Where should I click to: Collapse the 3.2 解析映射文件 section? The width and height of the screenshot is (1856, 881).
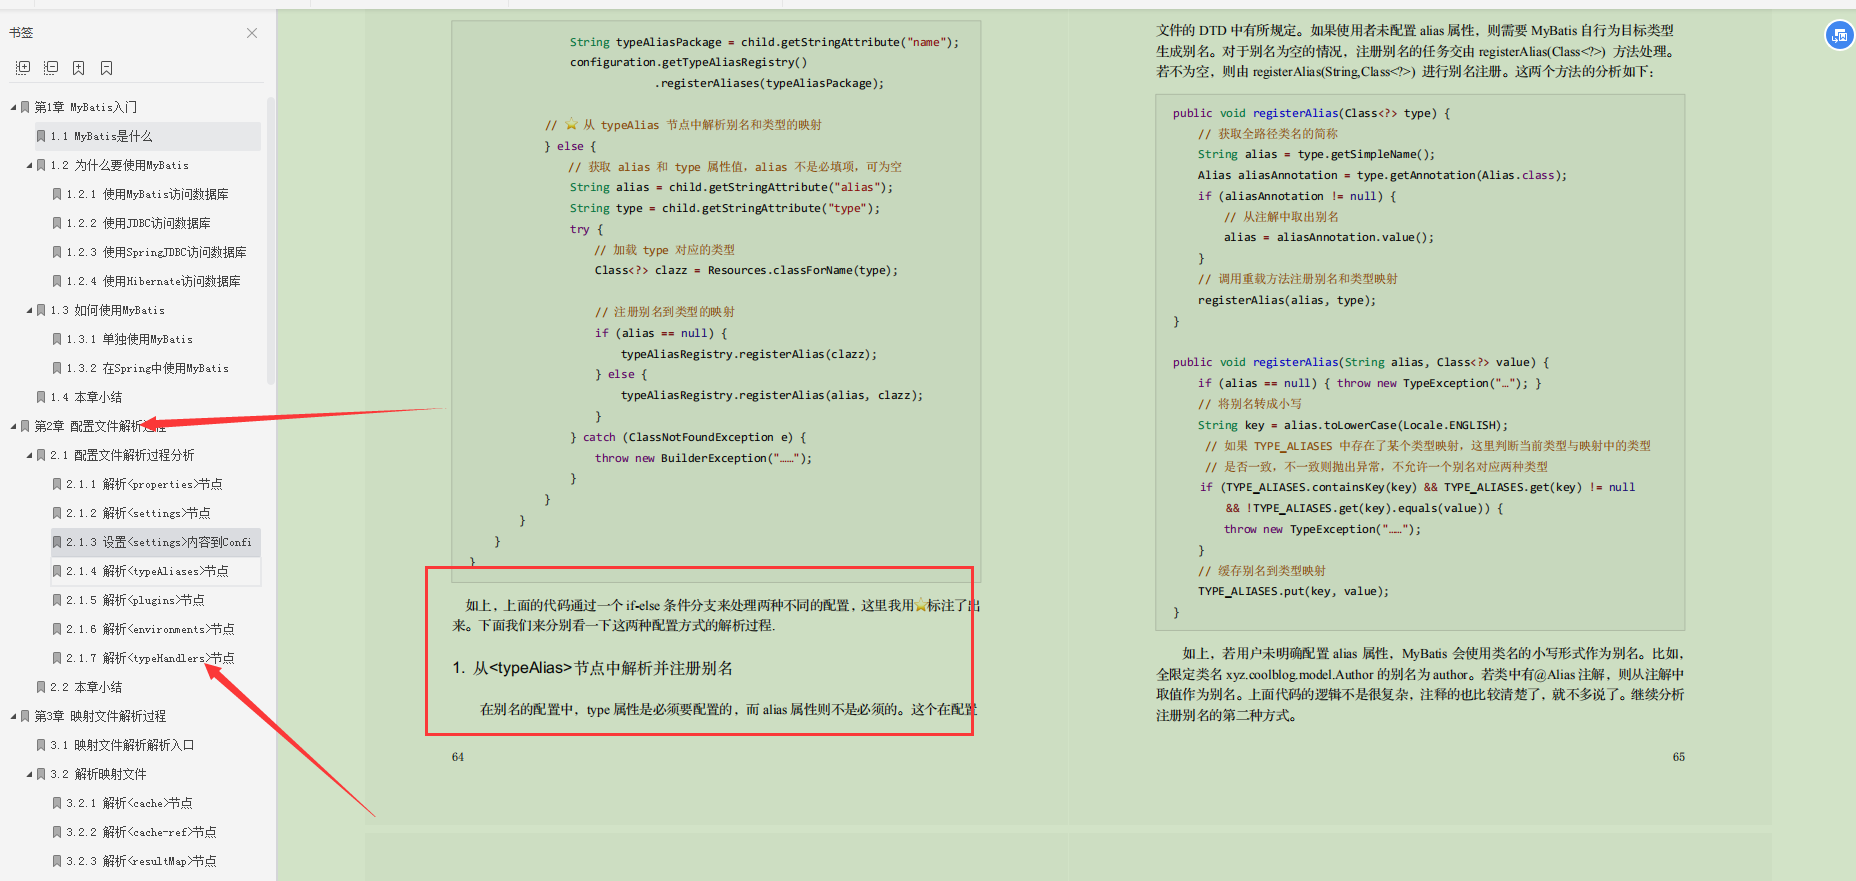pos(29,774)
